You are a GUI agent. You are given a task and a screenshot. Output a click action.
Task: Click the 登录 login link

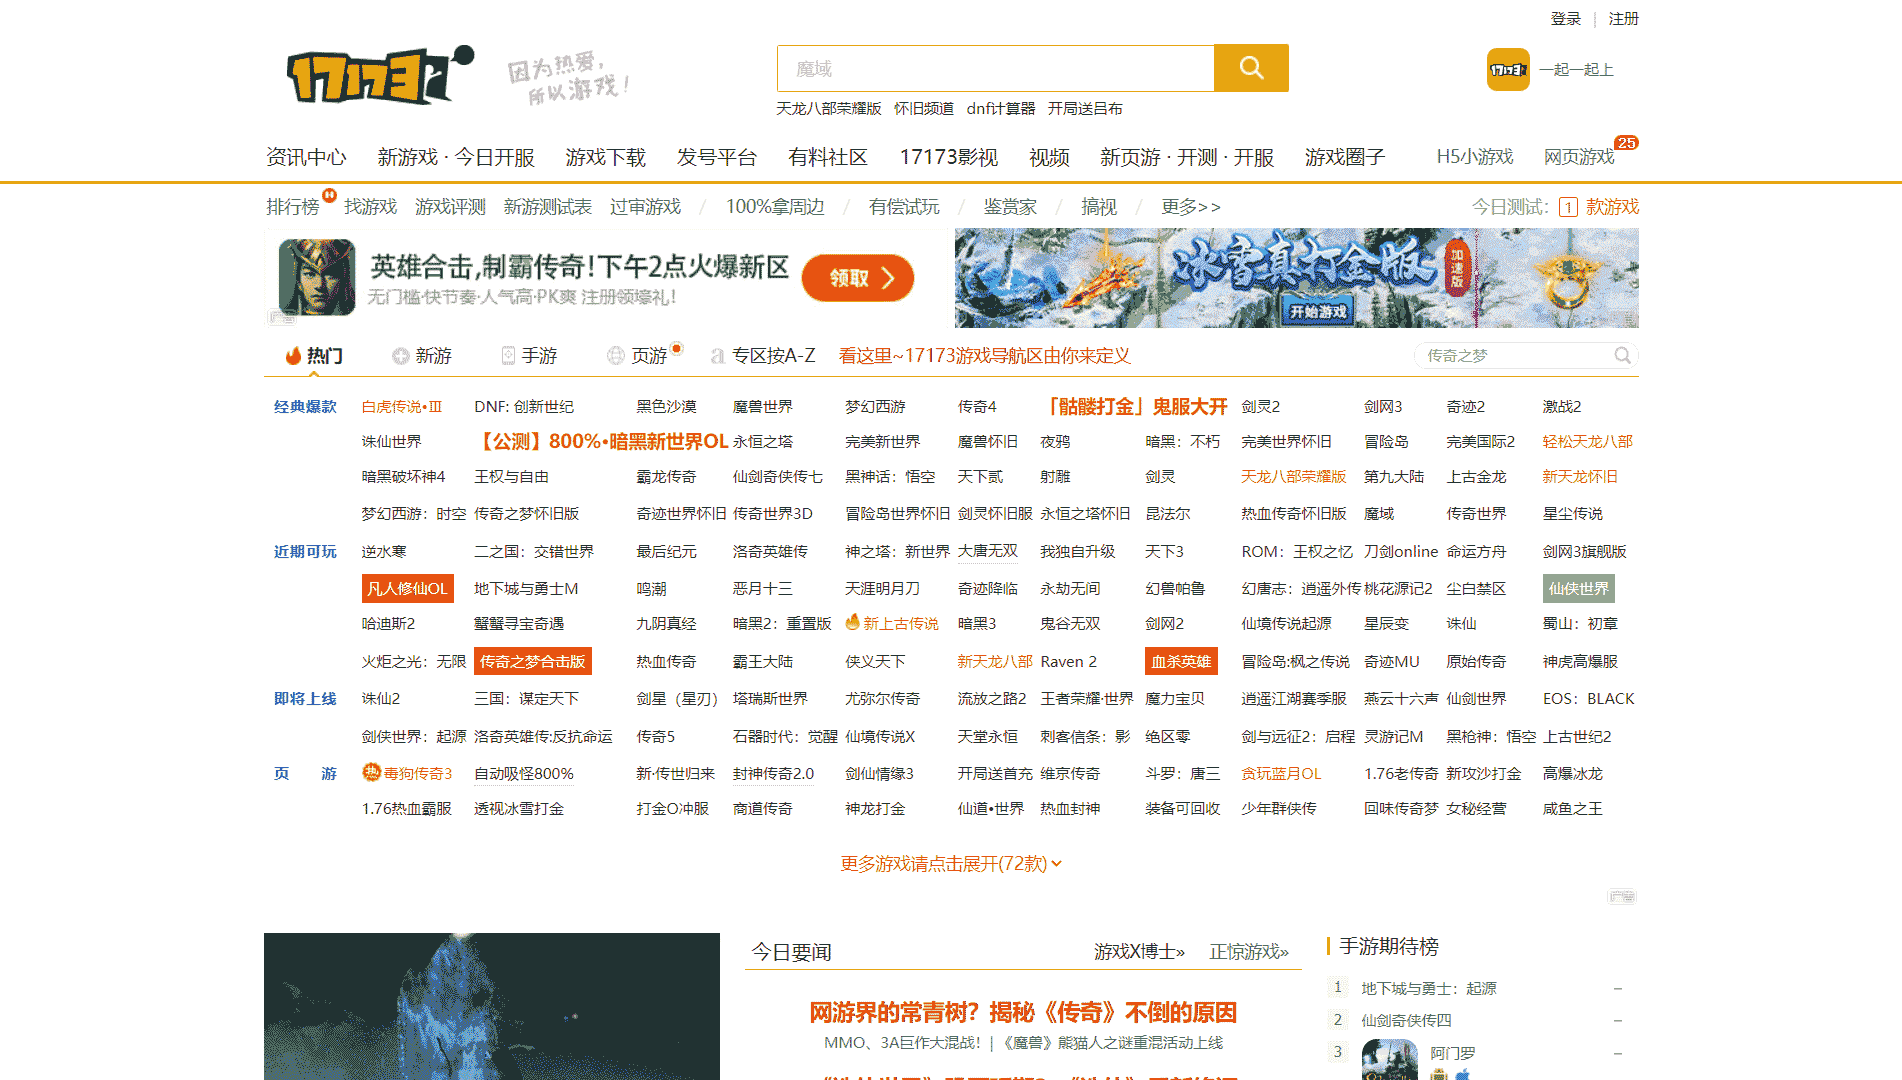(1566, 19)
